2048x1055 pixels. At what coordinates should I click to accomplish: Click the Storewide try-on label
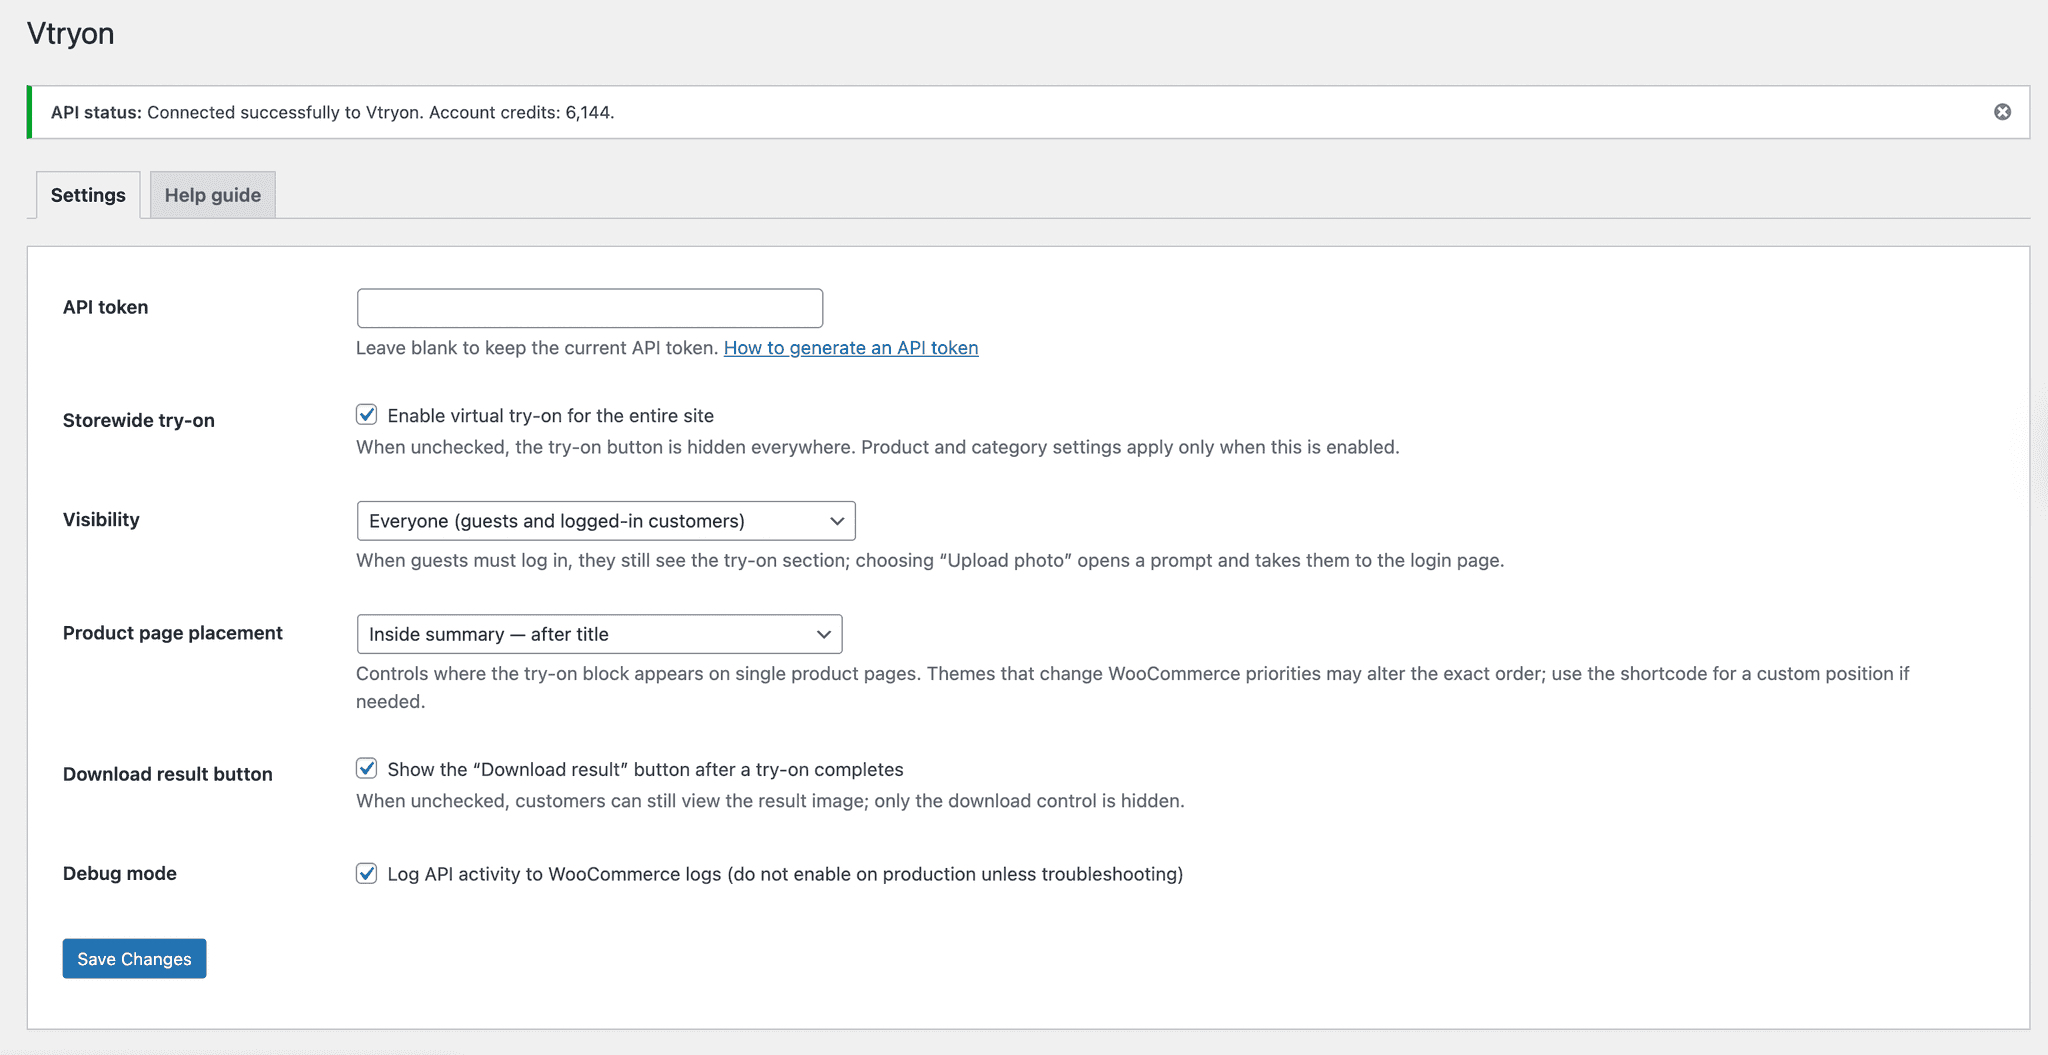click(x=139, y=420)
